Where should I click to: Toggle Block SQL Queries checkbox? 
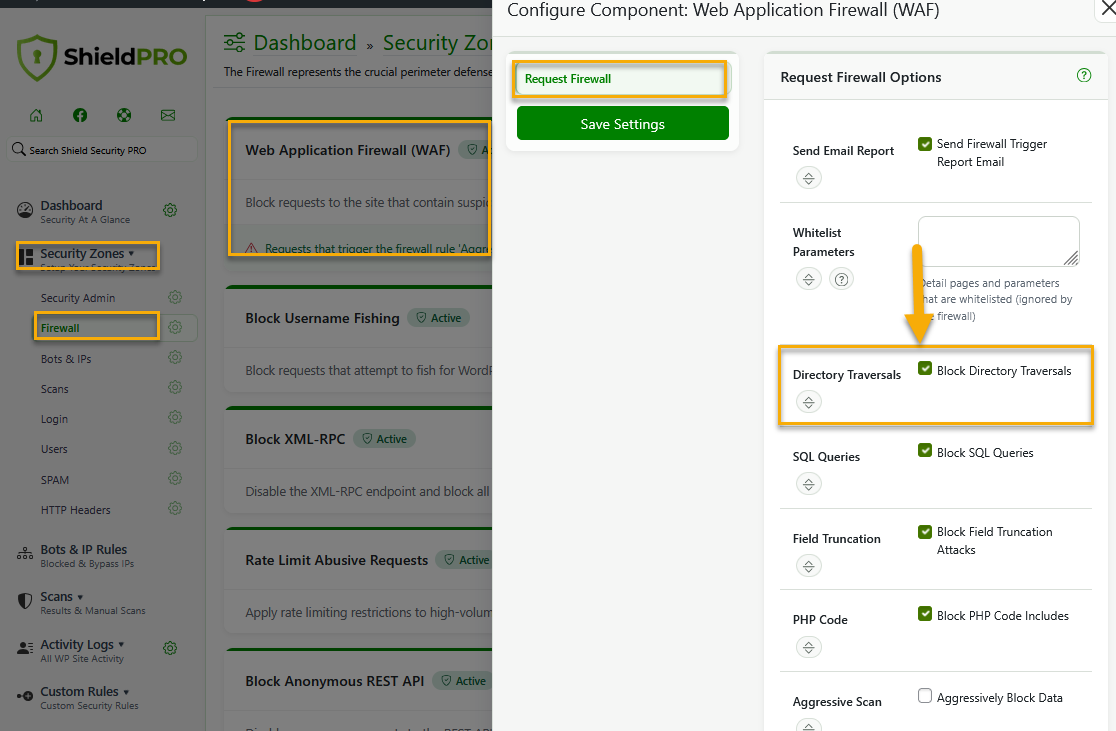(x=925, y=450)
